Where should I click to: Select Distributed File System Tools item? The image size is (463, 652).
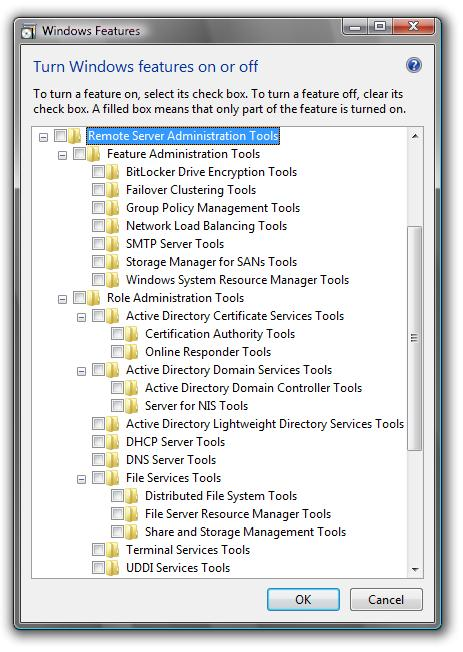tap(221, 496)
